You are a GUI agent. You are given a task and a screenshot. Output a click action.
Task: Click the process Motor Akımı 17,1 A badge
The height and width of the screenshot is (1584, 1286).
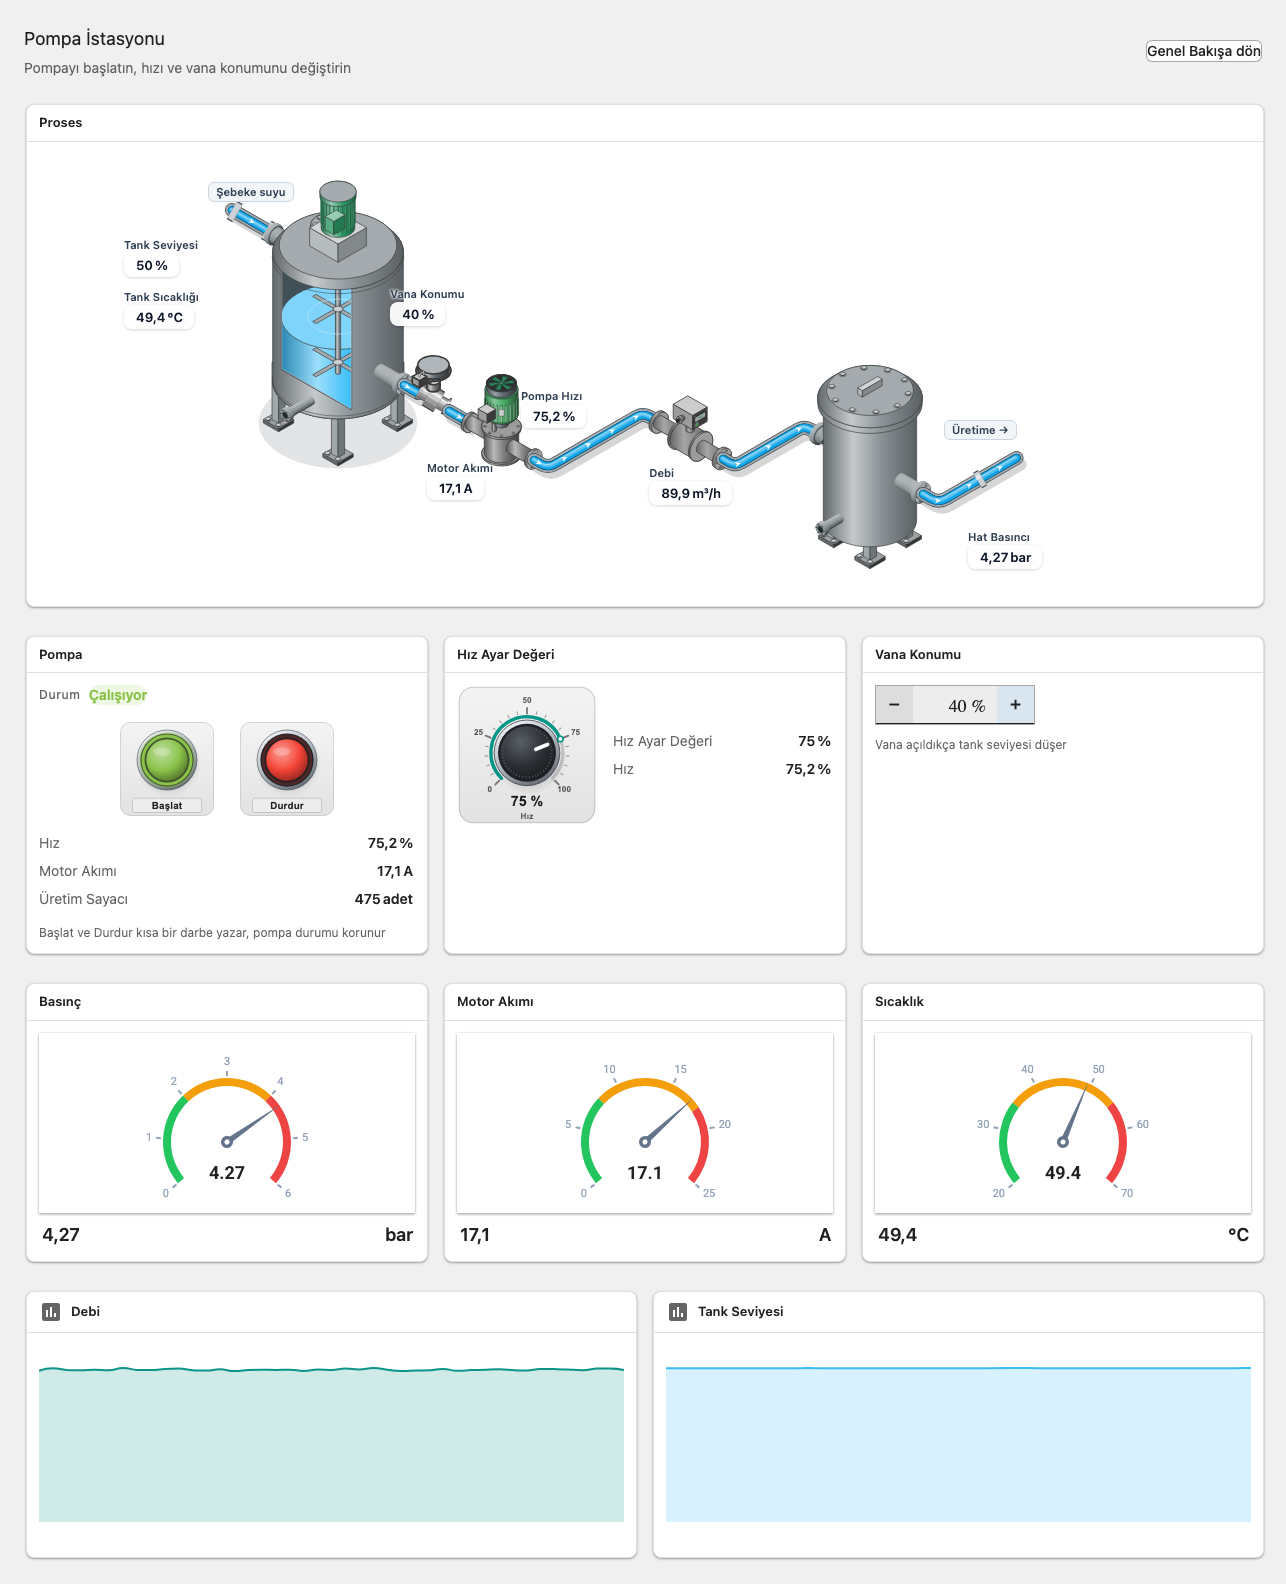[x=455, y=489]
